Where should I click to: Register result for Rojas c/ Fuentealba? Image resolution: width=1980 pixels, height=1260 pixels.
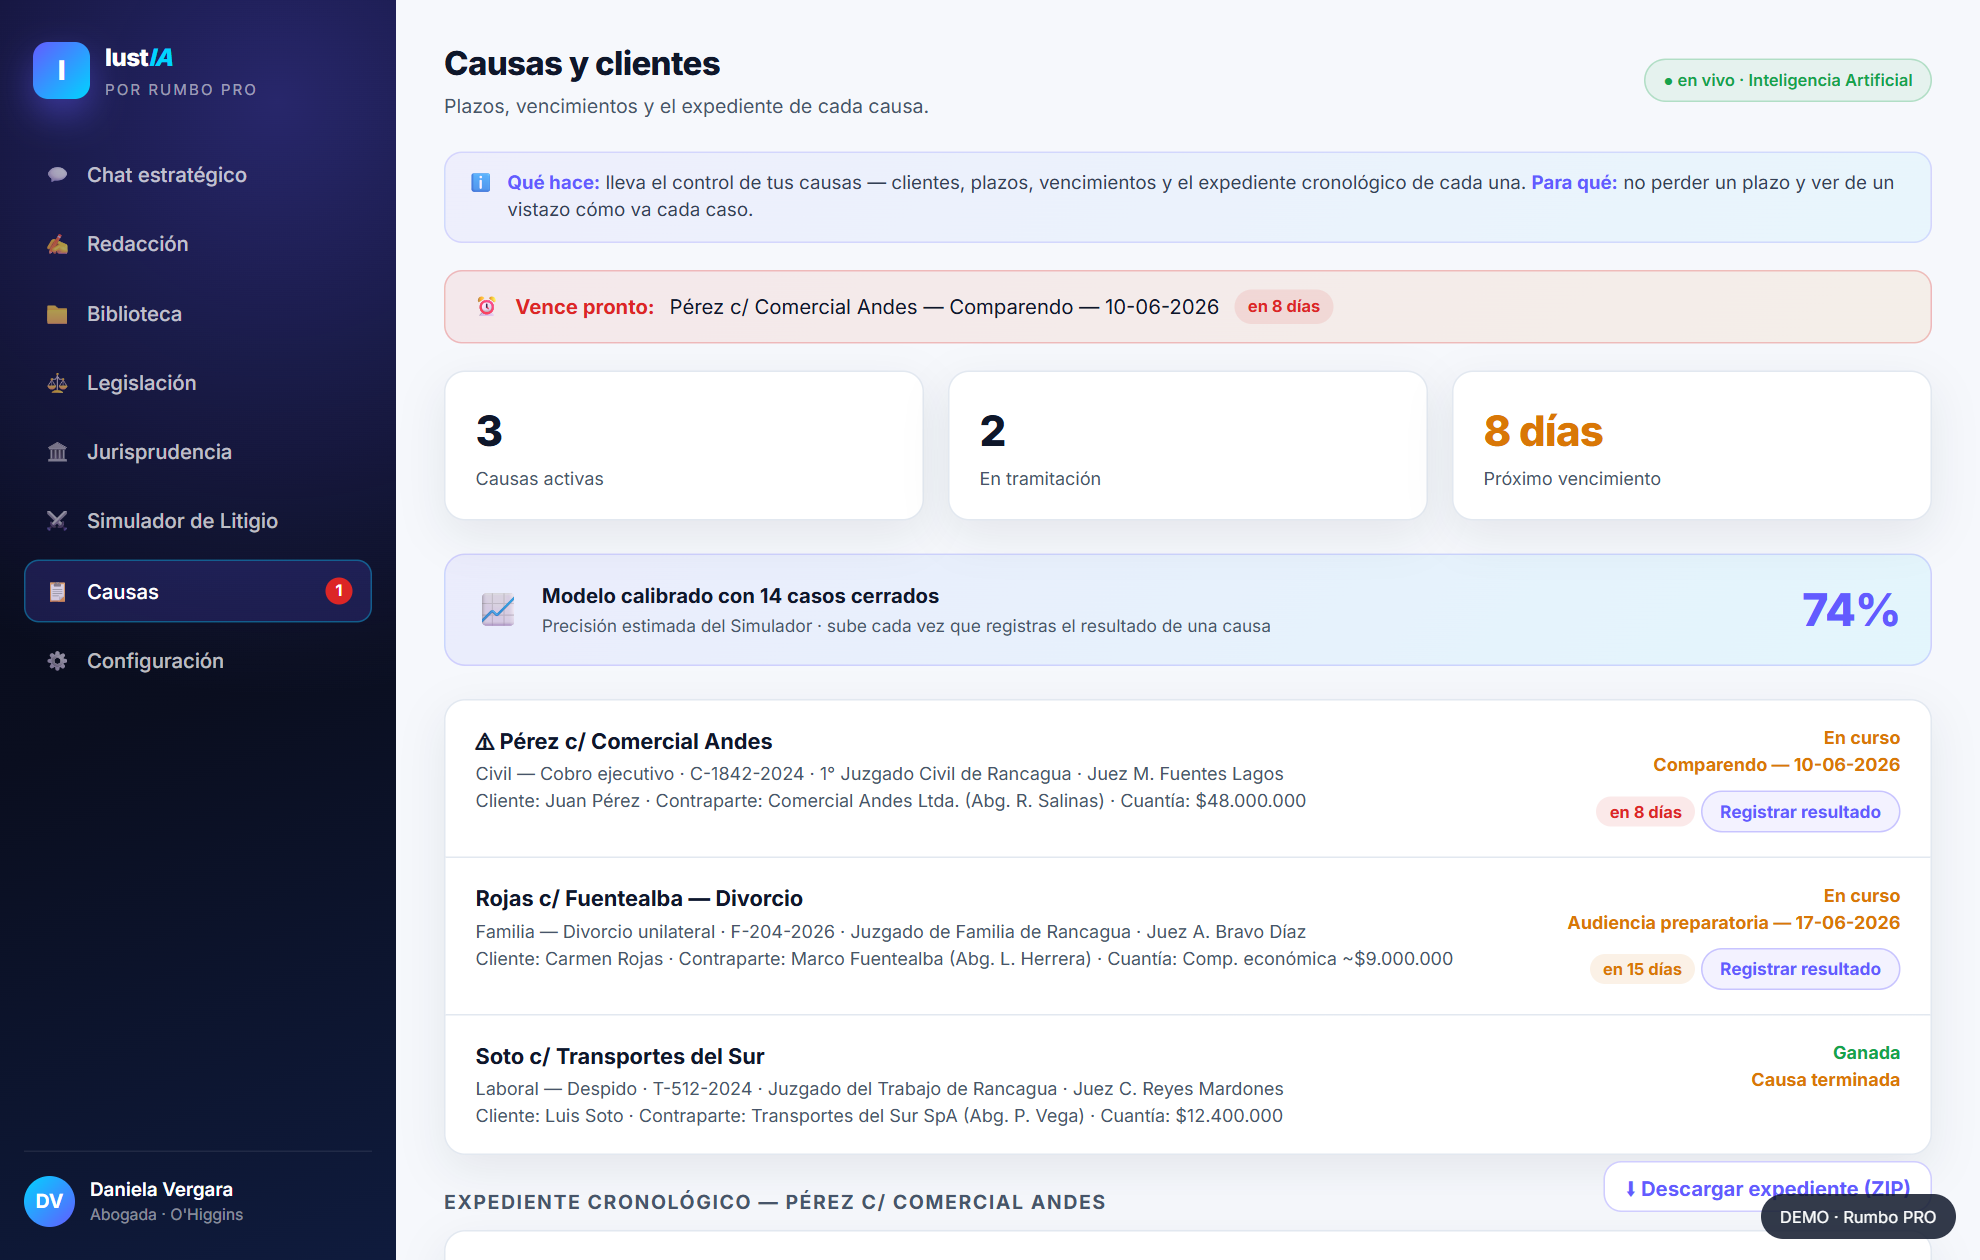click(x=1800, y=969)
